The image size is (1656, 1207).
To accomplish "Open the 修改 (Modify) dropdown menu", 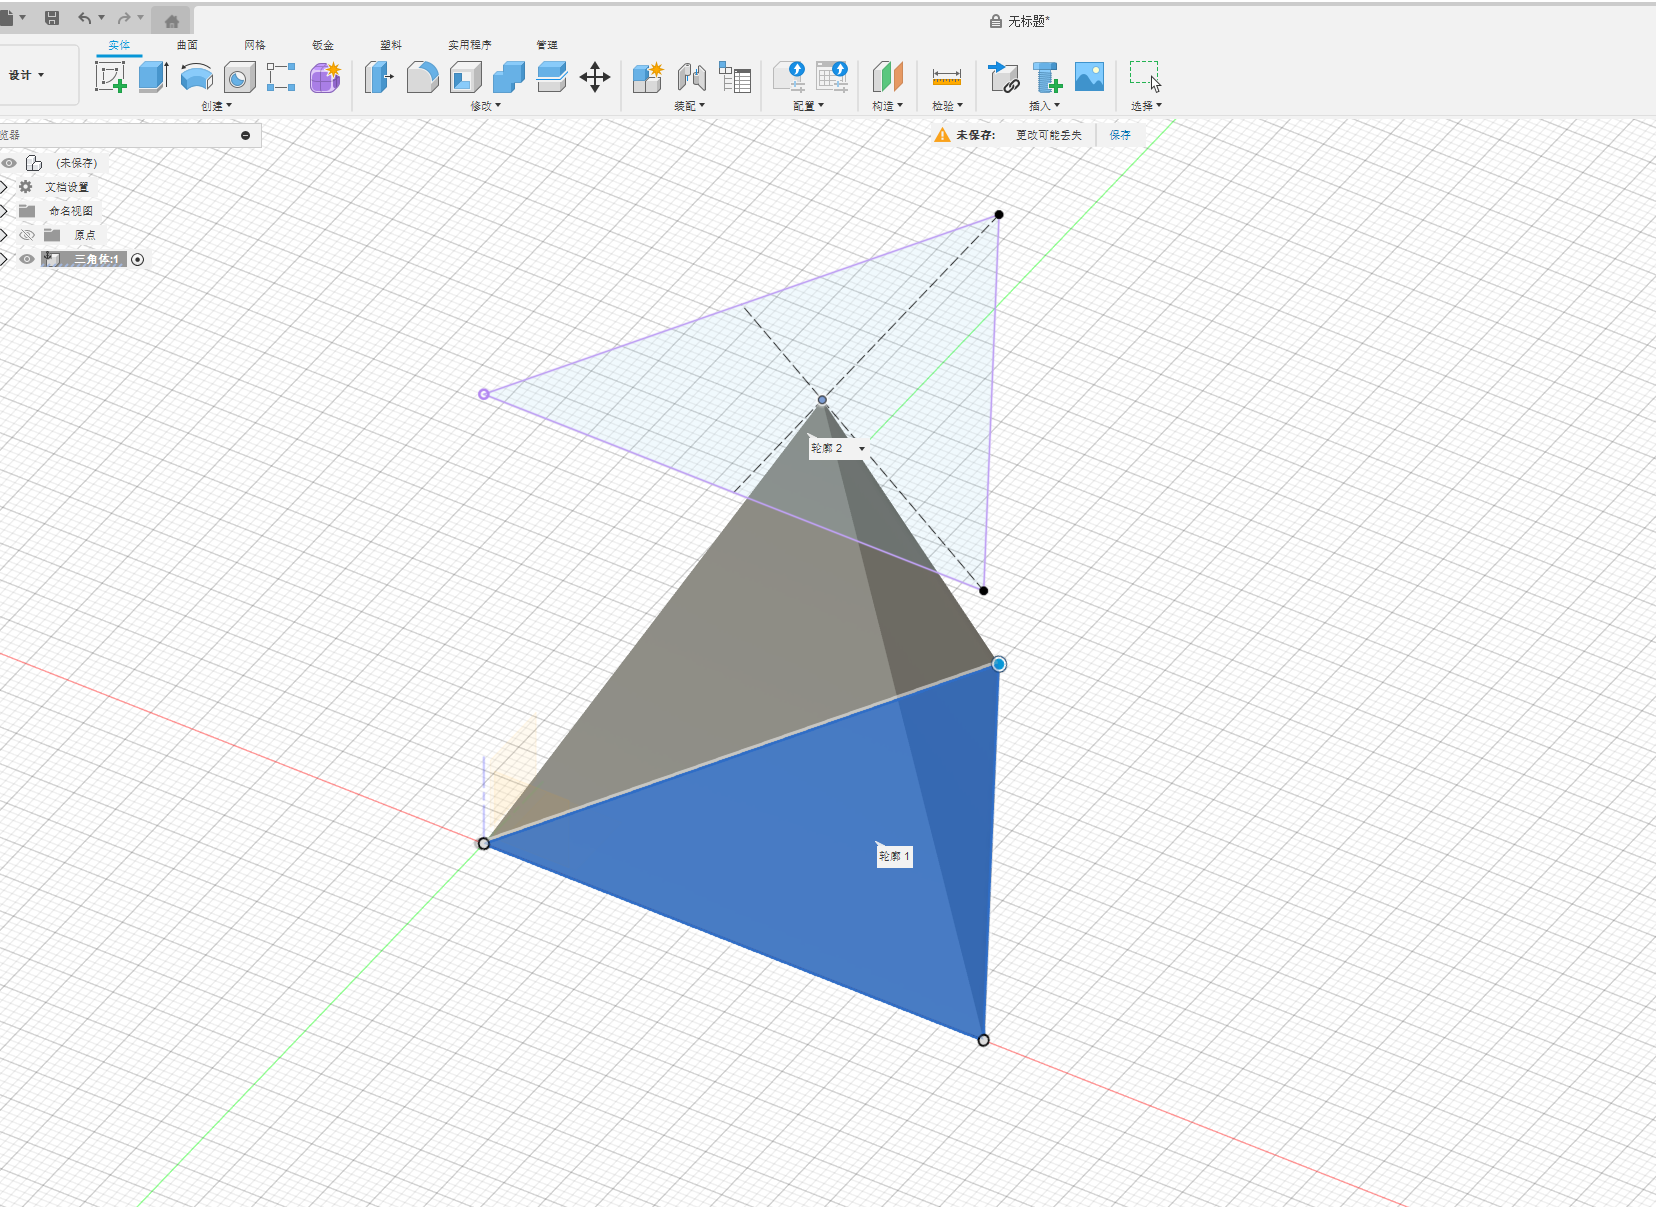I will [x=485, y=106].
